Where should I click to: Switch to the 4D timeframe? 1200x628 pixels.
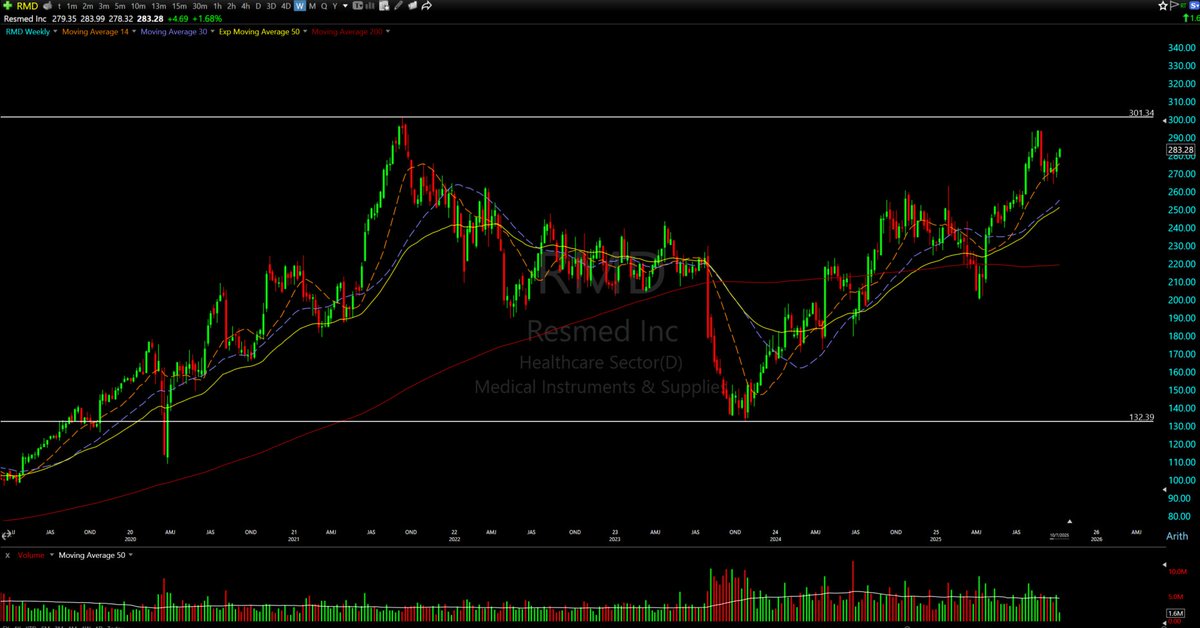tap(286, 6)
